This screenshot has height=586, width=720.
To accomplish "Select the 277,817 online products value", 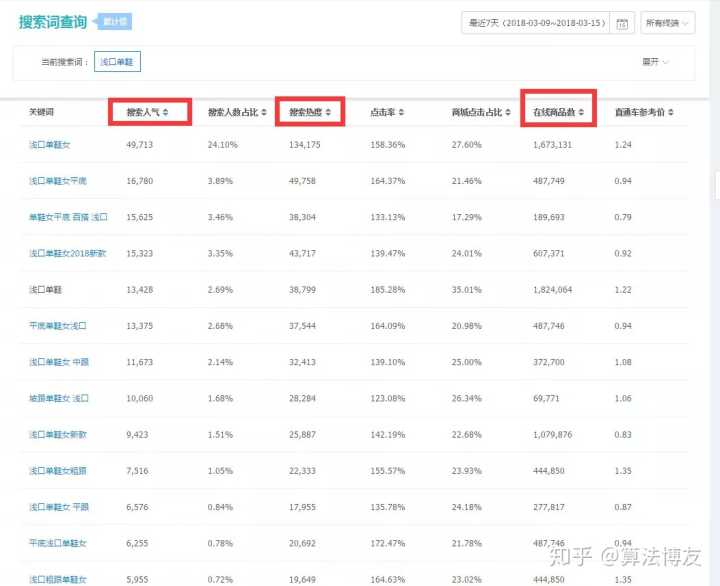I will (x=549, y=507).
